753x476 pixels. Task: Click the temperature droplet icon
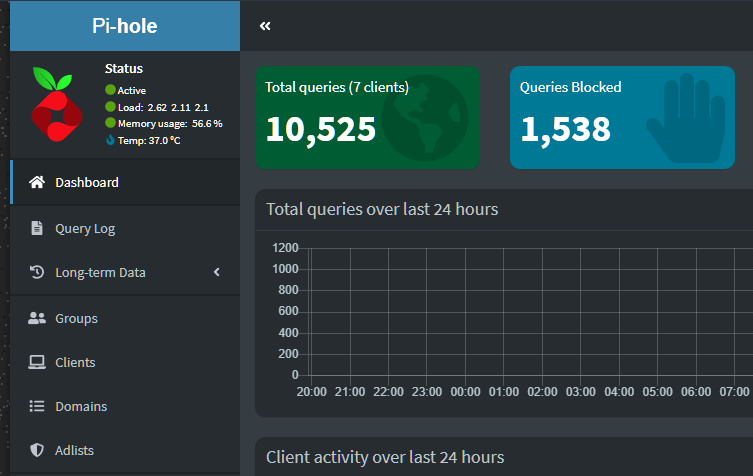click(x=110, y=140)
